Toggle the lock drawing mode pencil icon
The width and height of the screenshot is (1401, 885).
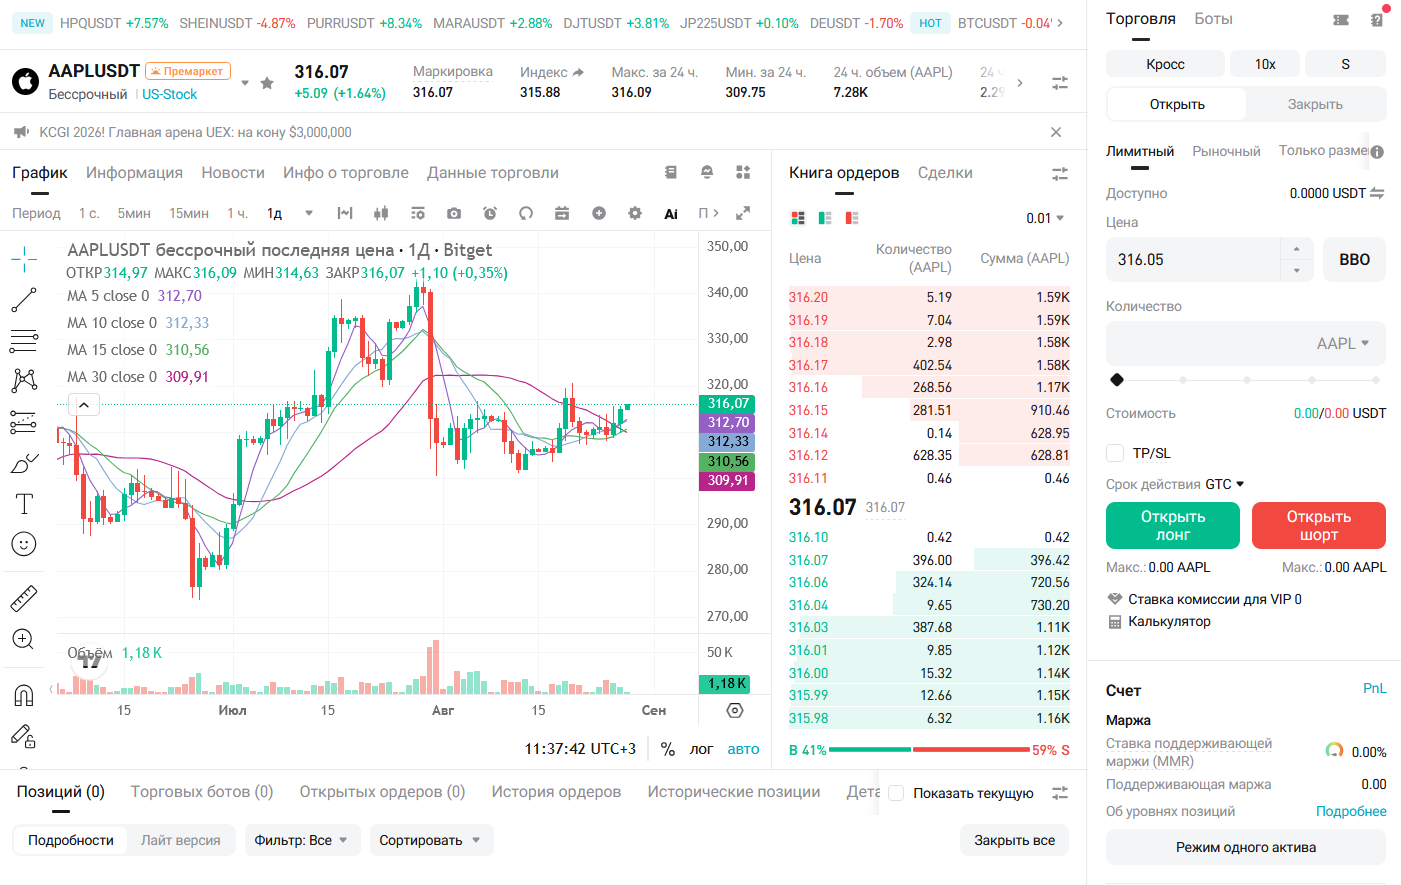click(x=24, y=736)
